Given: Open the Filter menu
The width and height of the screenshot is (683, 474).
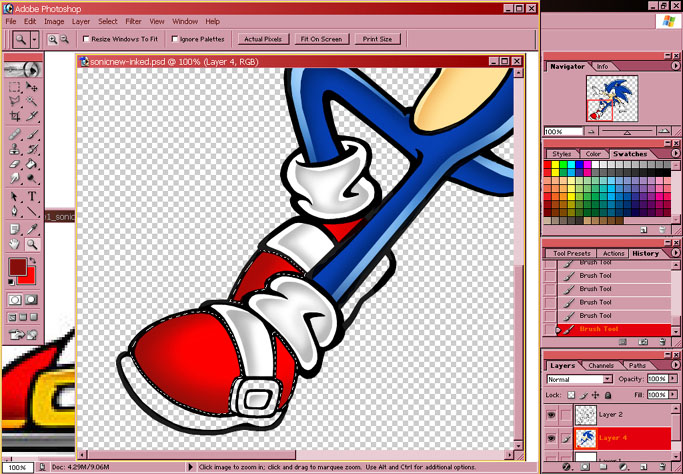Looking at the screenshot, I should click(133, 21).
